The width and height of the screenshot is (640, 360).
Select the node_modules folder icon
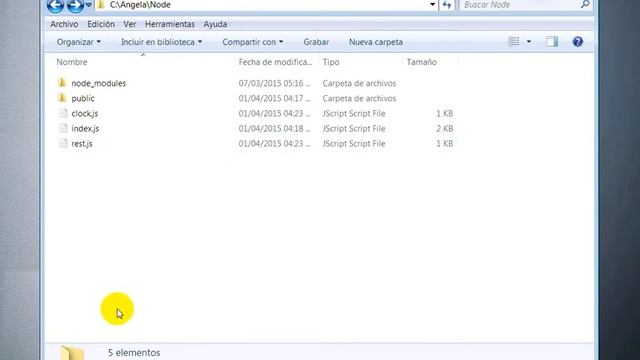tap(62, 83)
